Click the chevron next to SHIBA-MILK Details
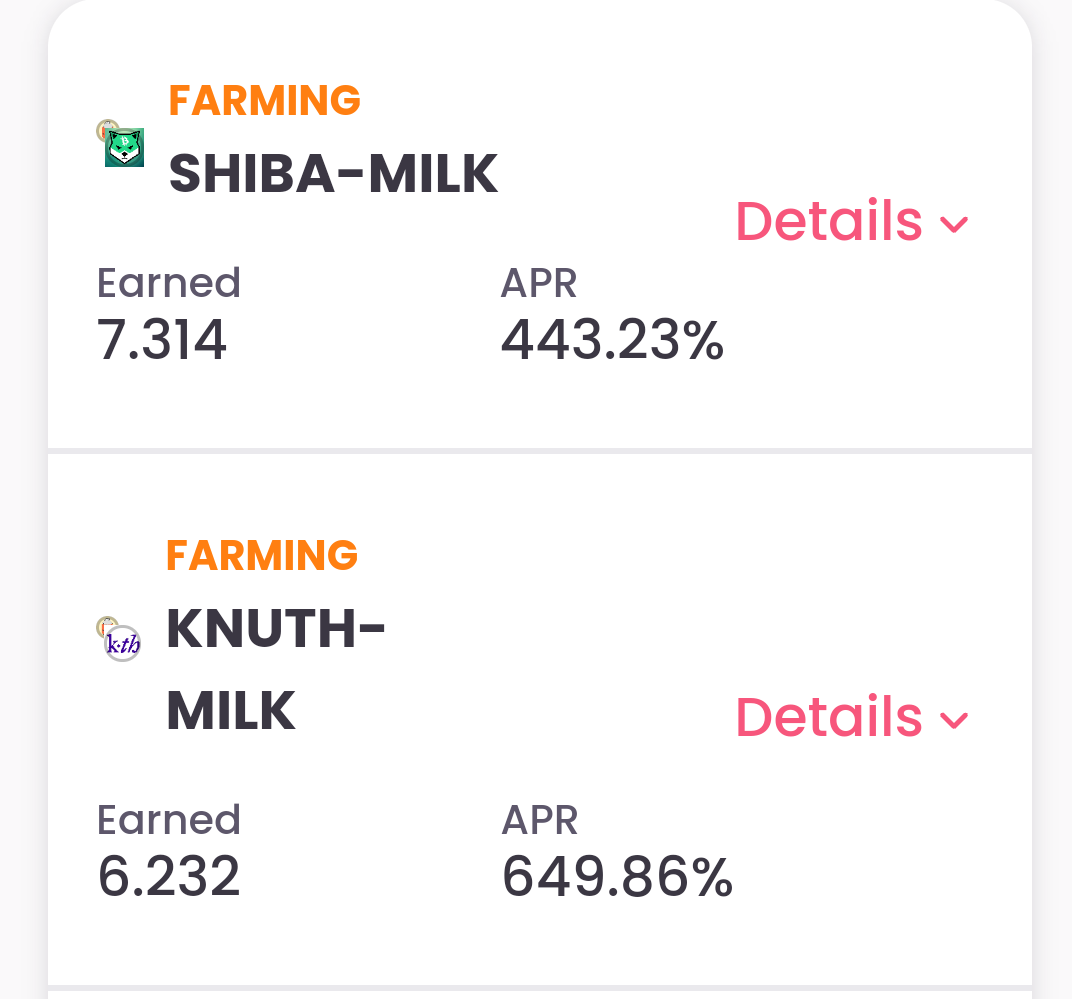 pyautogui.click(x=954, y=224)
